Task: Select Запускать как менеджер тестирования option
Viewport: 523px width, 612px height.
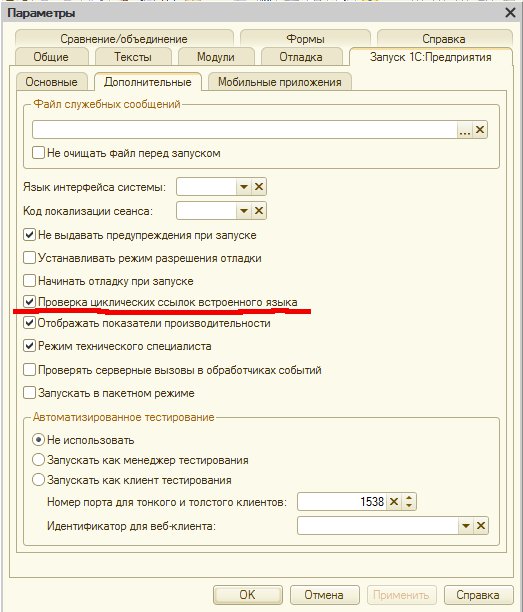Action: pos(38,459)
